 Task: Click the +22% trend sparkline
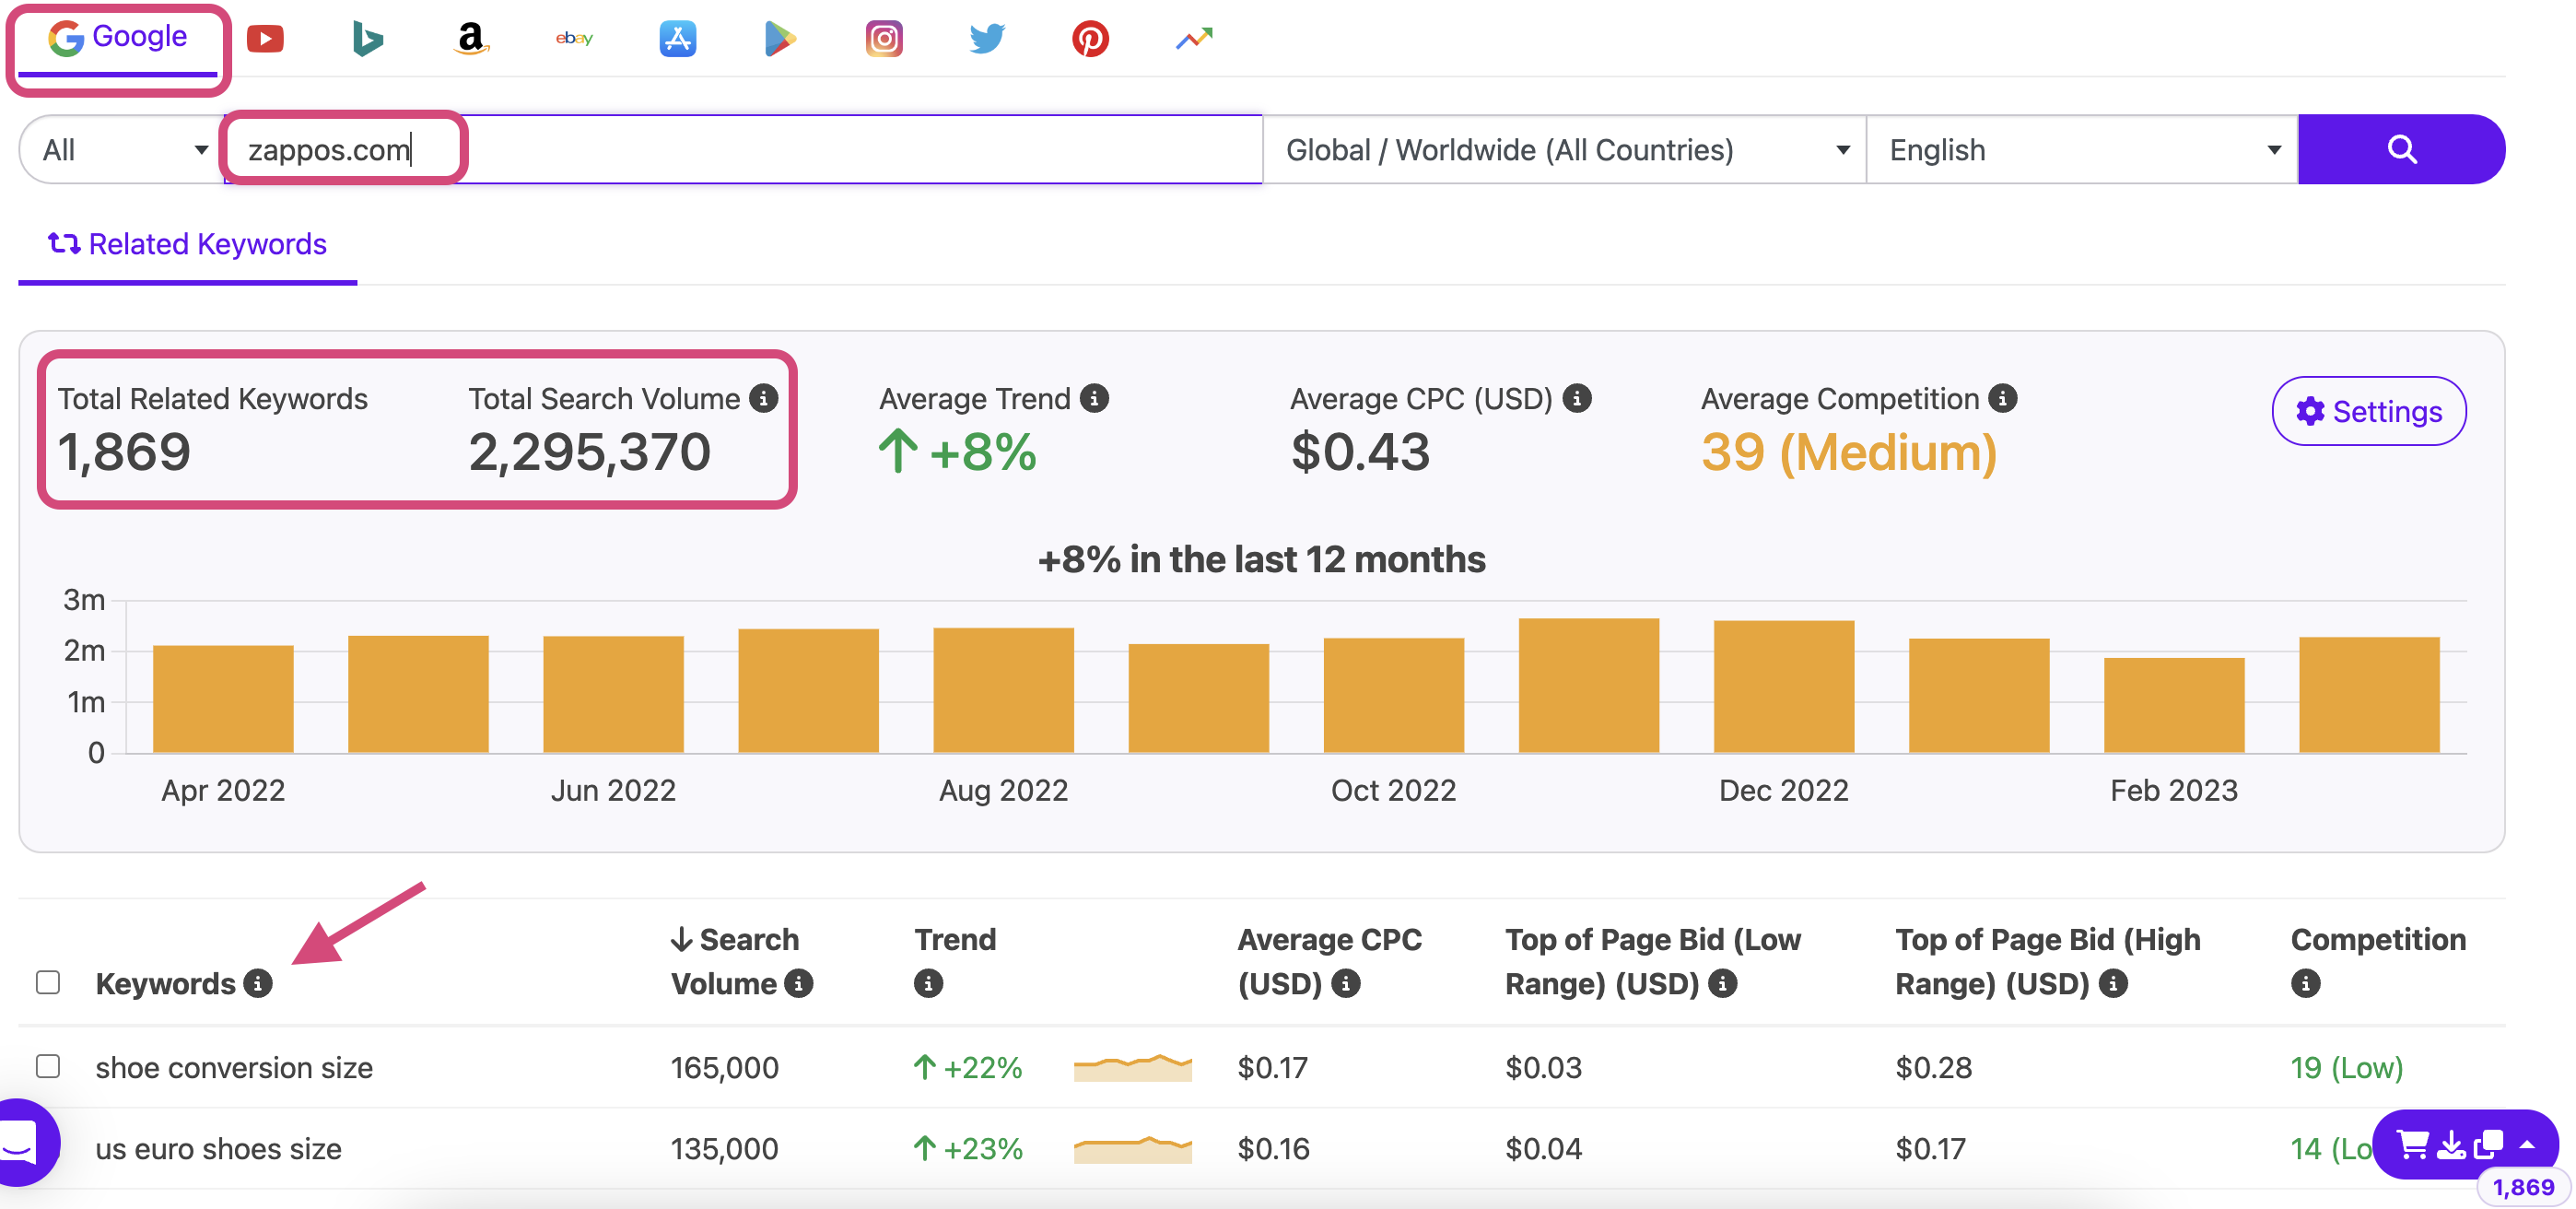[x=1132, y=1068]
